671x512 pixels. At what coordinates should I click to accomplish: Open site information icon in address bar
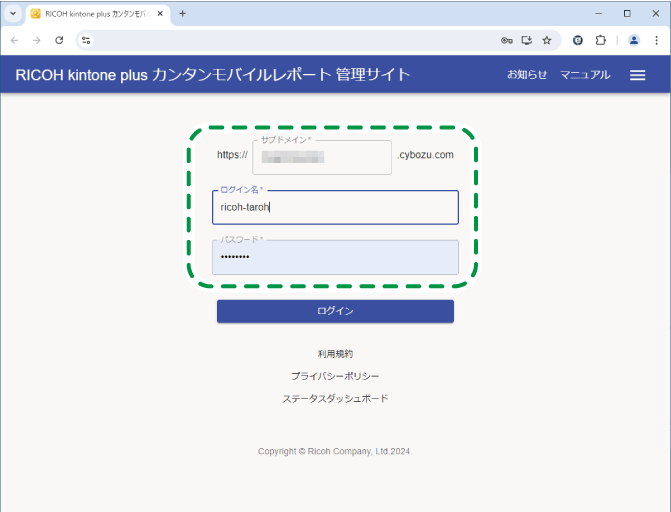tap(86, 40)
